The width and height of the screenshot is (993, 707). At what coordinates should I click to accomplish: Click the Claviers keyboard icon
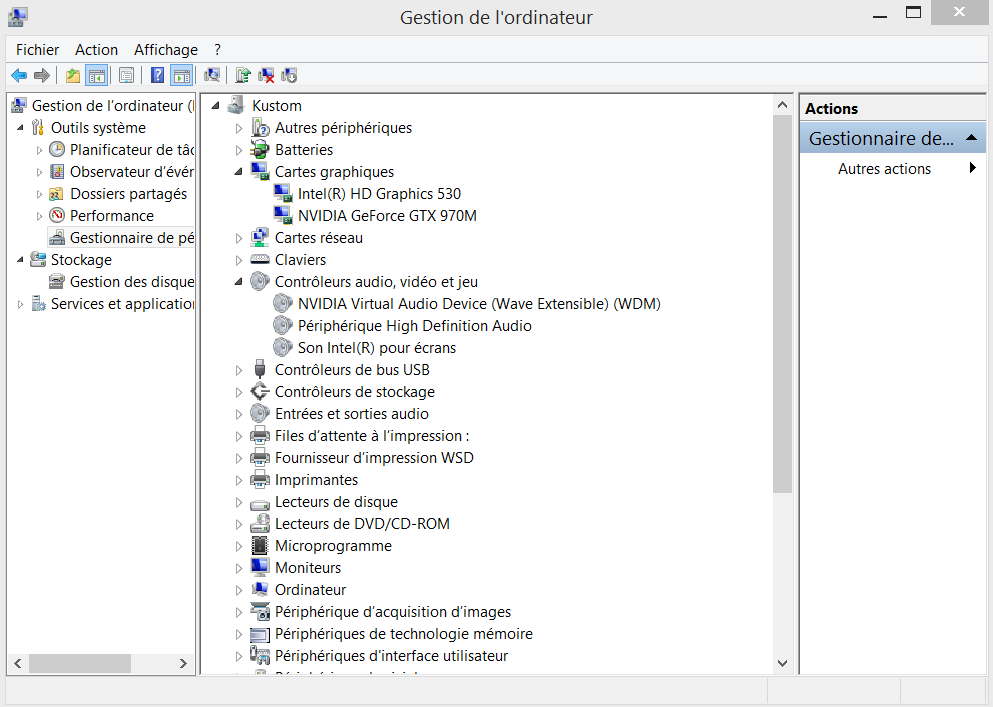260,260
